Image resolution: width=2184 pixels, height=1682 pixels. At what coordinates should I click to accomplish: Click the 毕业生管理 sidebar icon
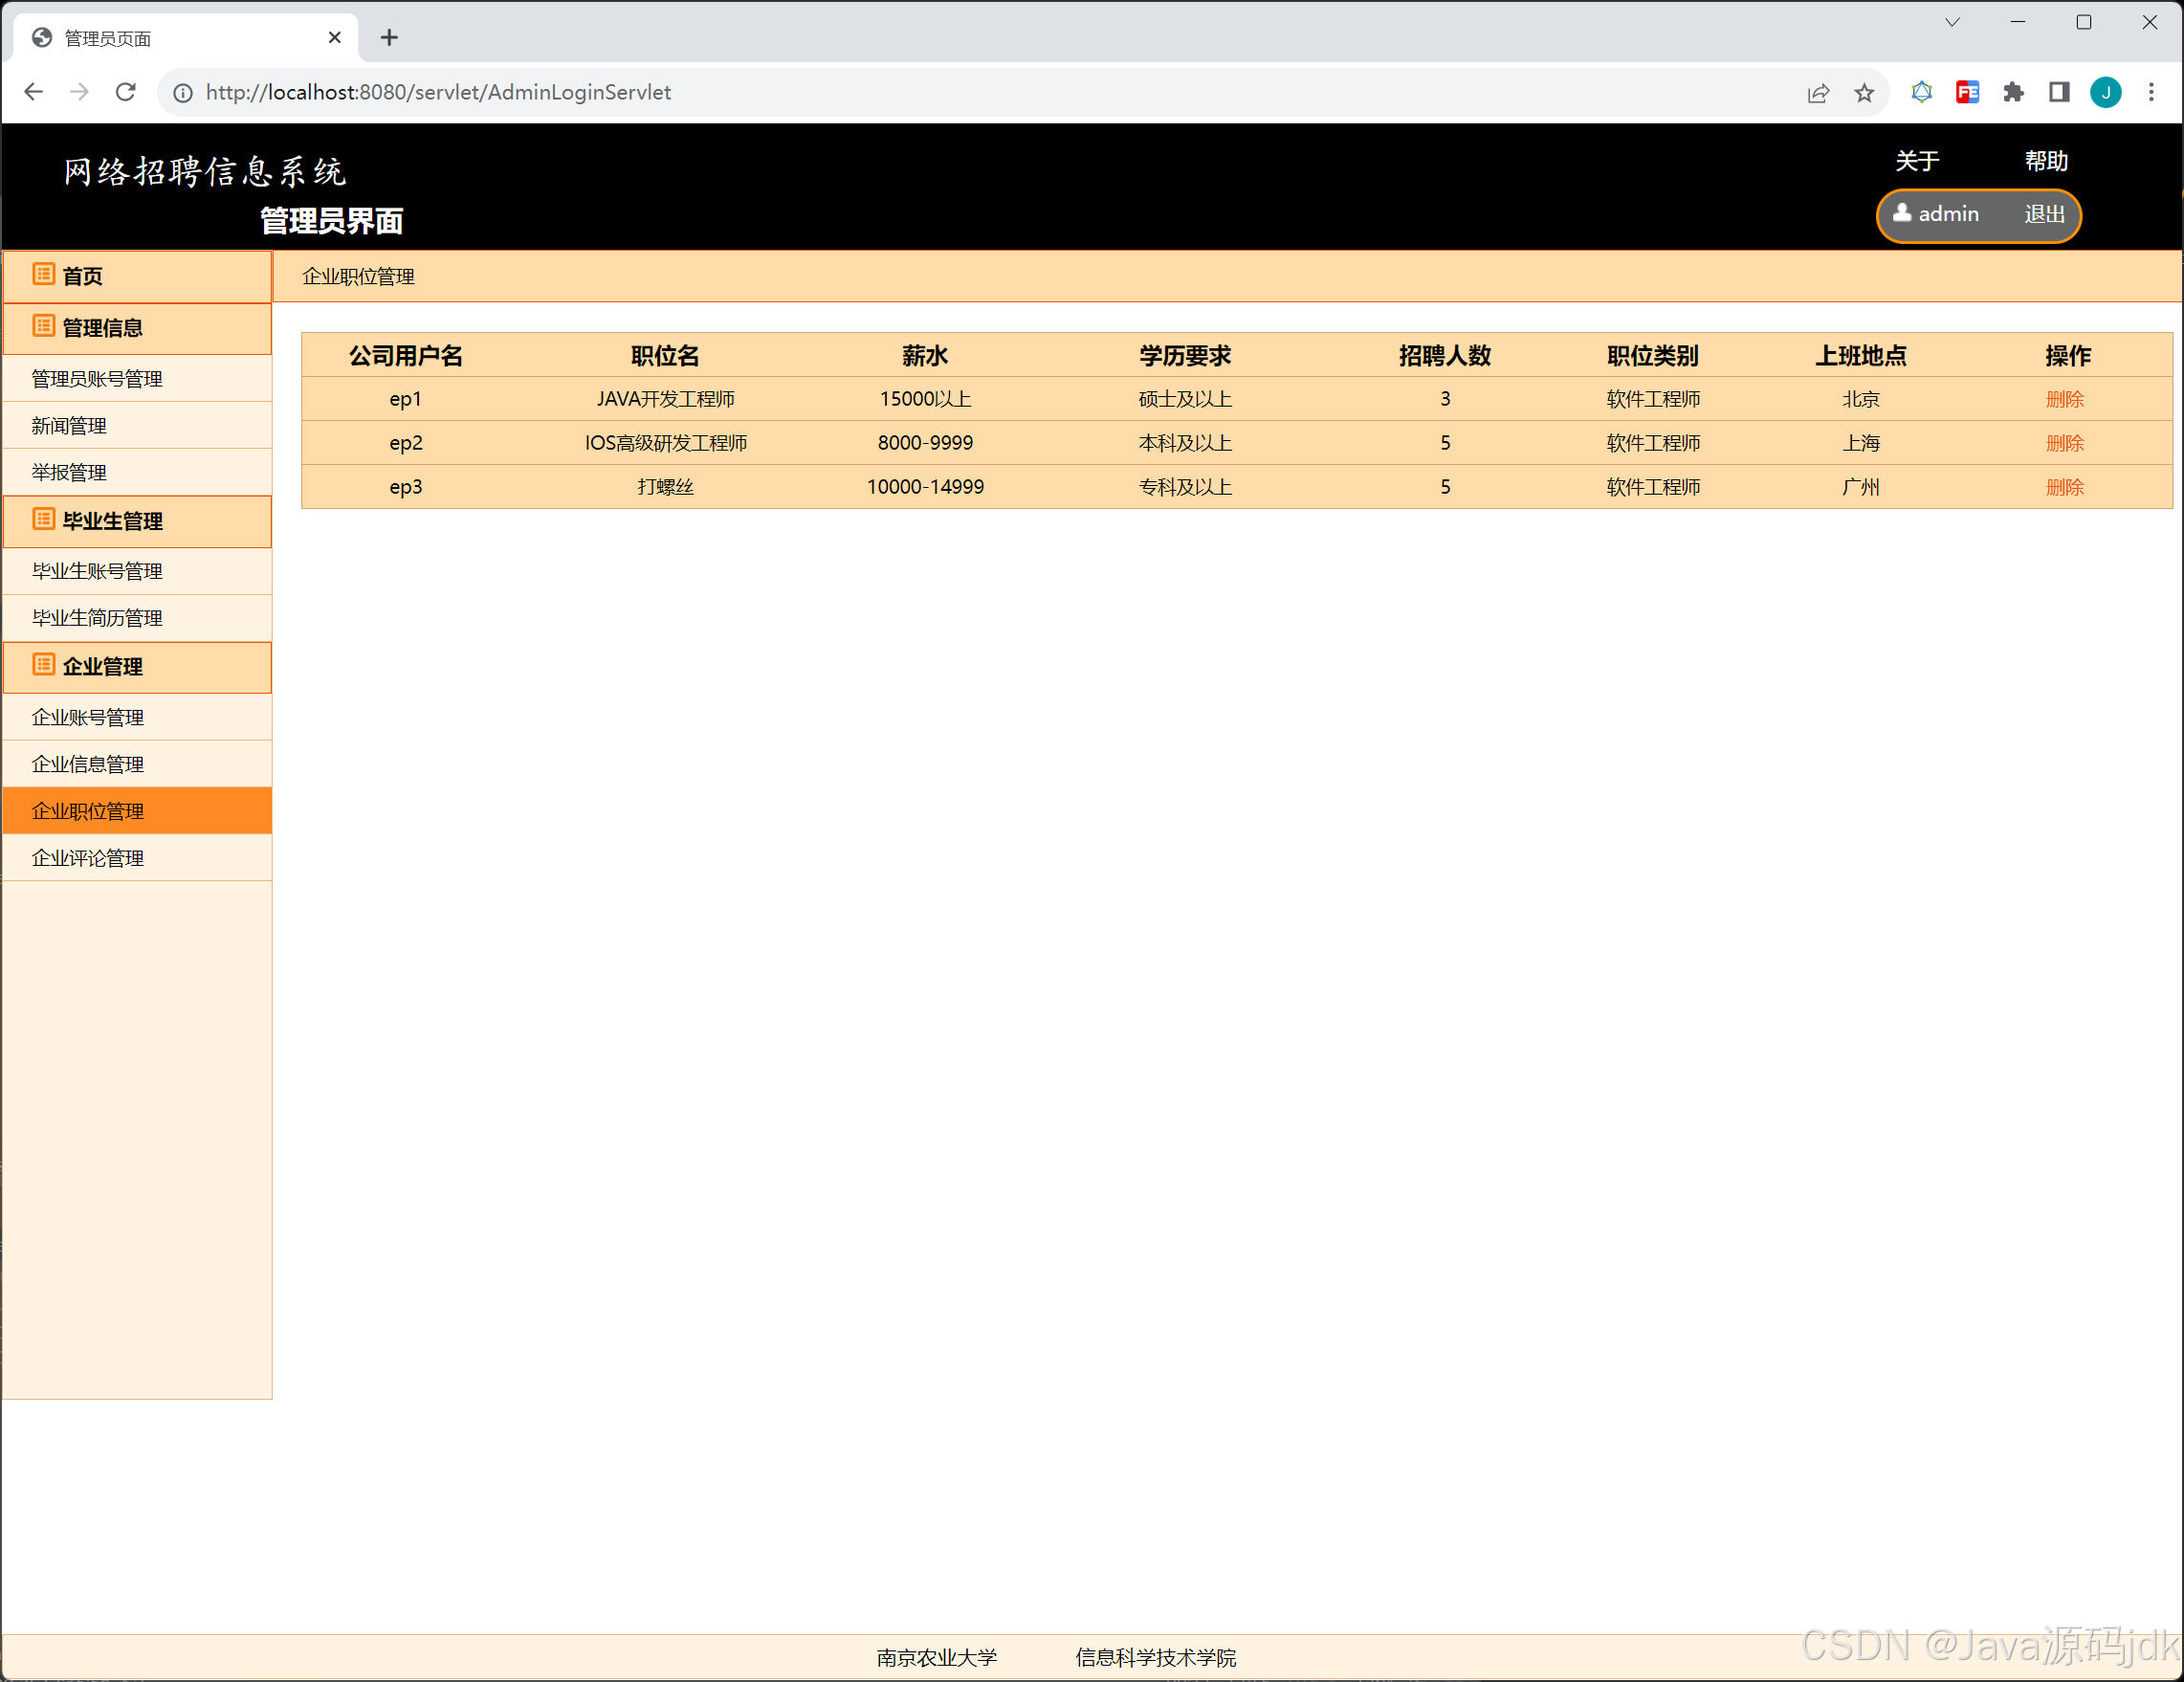pos(44,519)
